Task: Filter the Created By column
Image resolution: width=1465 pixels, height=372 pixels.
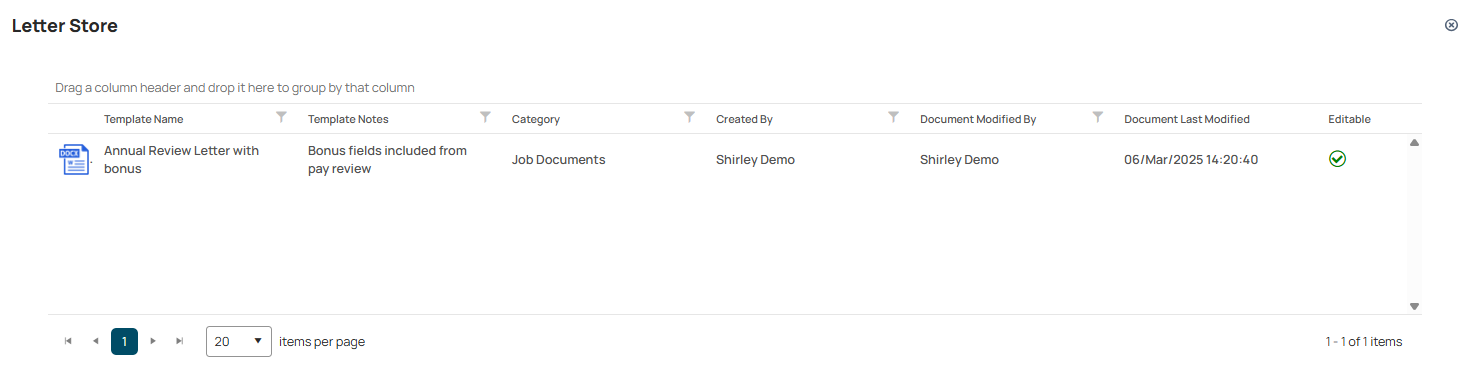Action: [894, 117]
